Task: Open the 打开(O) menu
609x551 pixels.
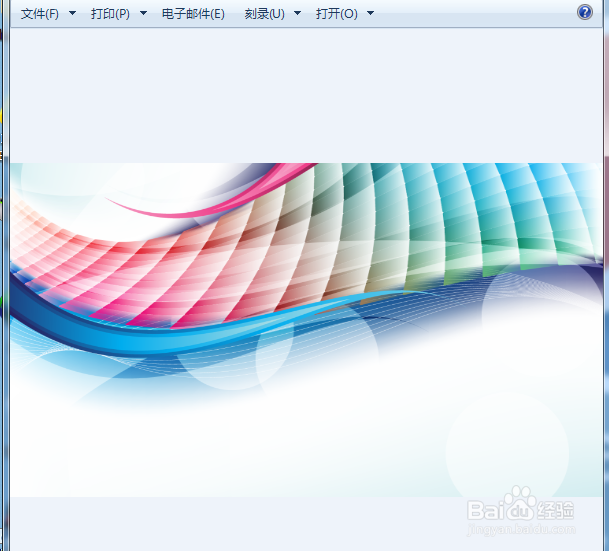Action: pyautogui.click(x=337, y=14)
